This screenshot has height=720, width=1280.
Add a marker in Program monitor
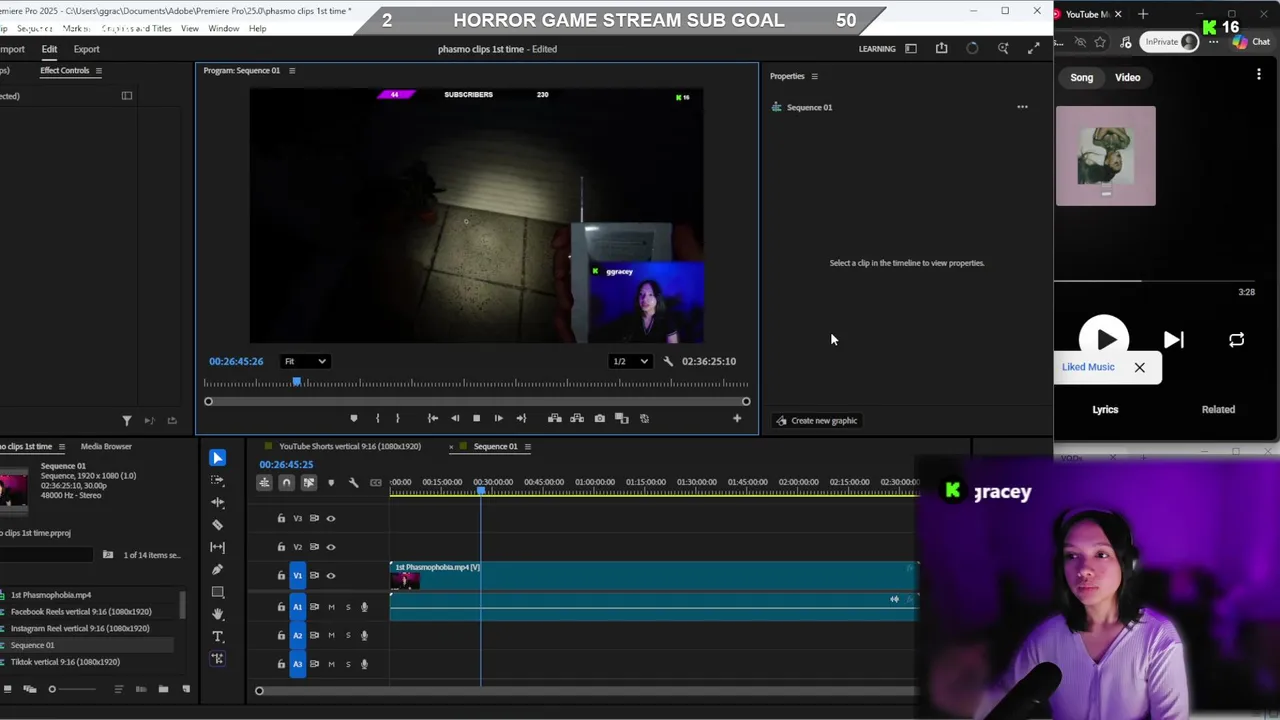click(x=353, y=418)
